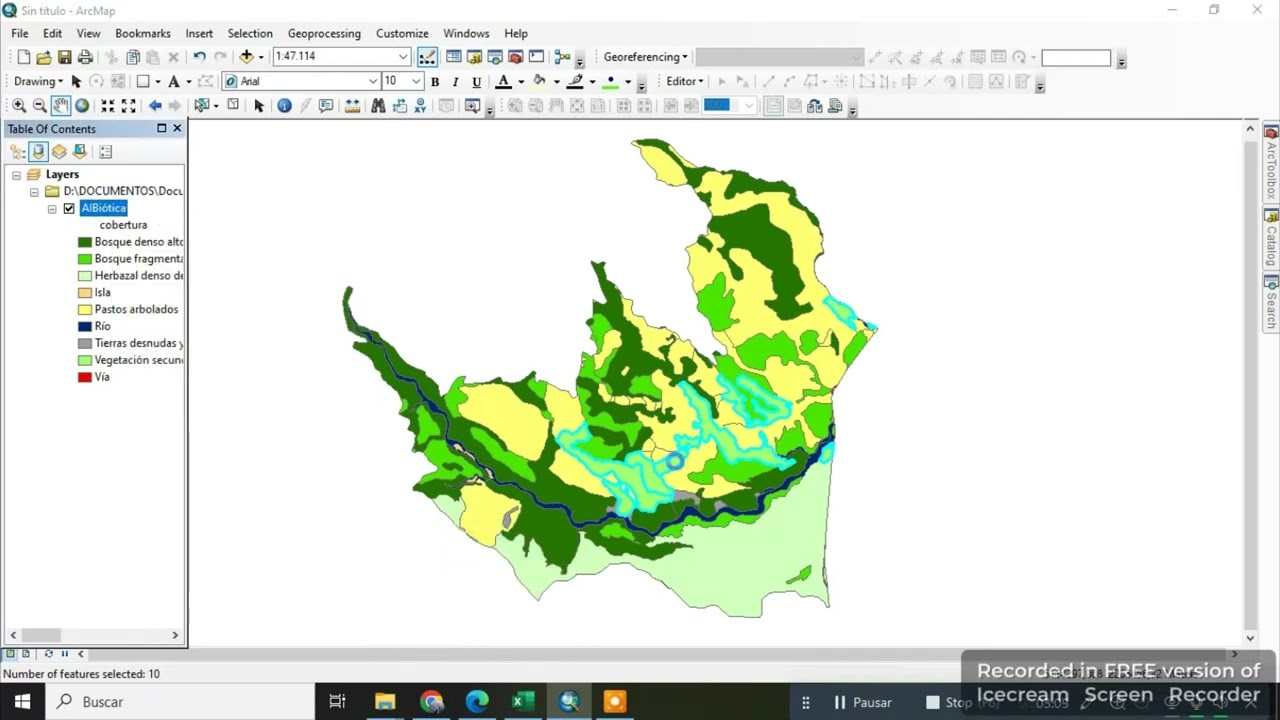Open Excel from the taskbar

(523, 702)
